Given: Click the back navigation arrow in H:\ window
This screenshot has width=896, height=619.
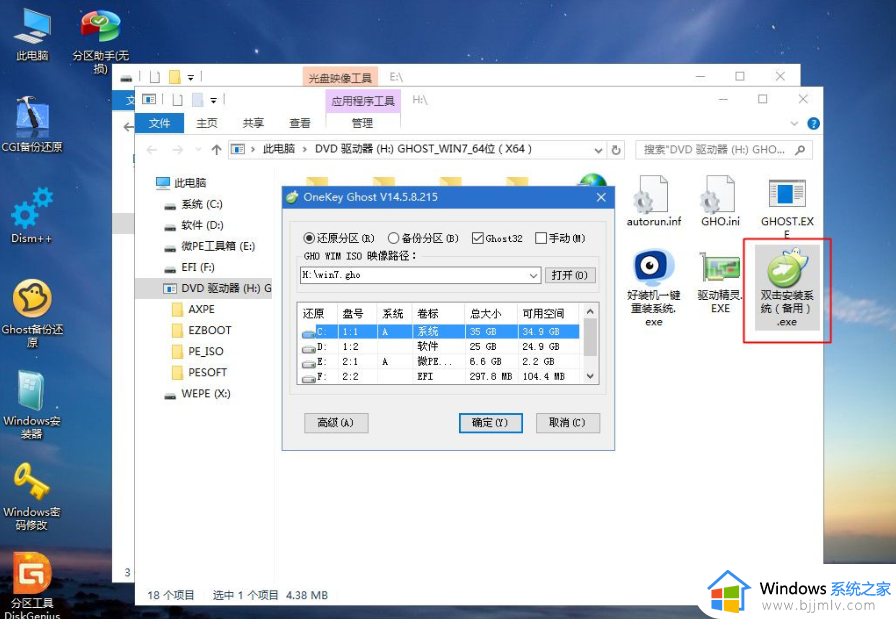Looking at the screenshot, I should 151,150.
